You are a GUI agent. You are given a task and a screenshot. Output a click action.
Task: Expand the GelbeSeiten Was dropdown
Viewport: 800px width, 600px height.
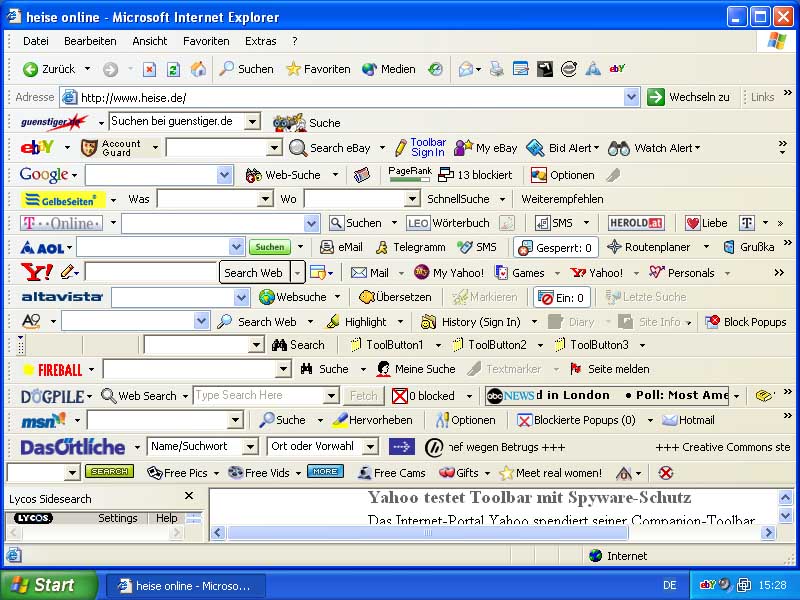[x=265, y=199]
